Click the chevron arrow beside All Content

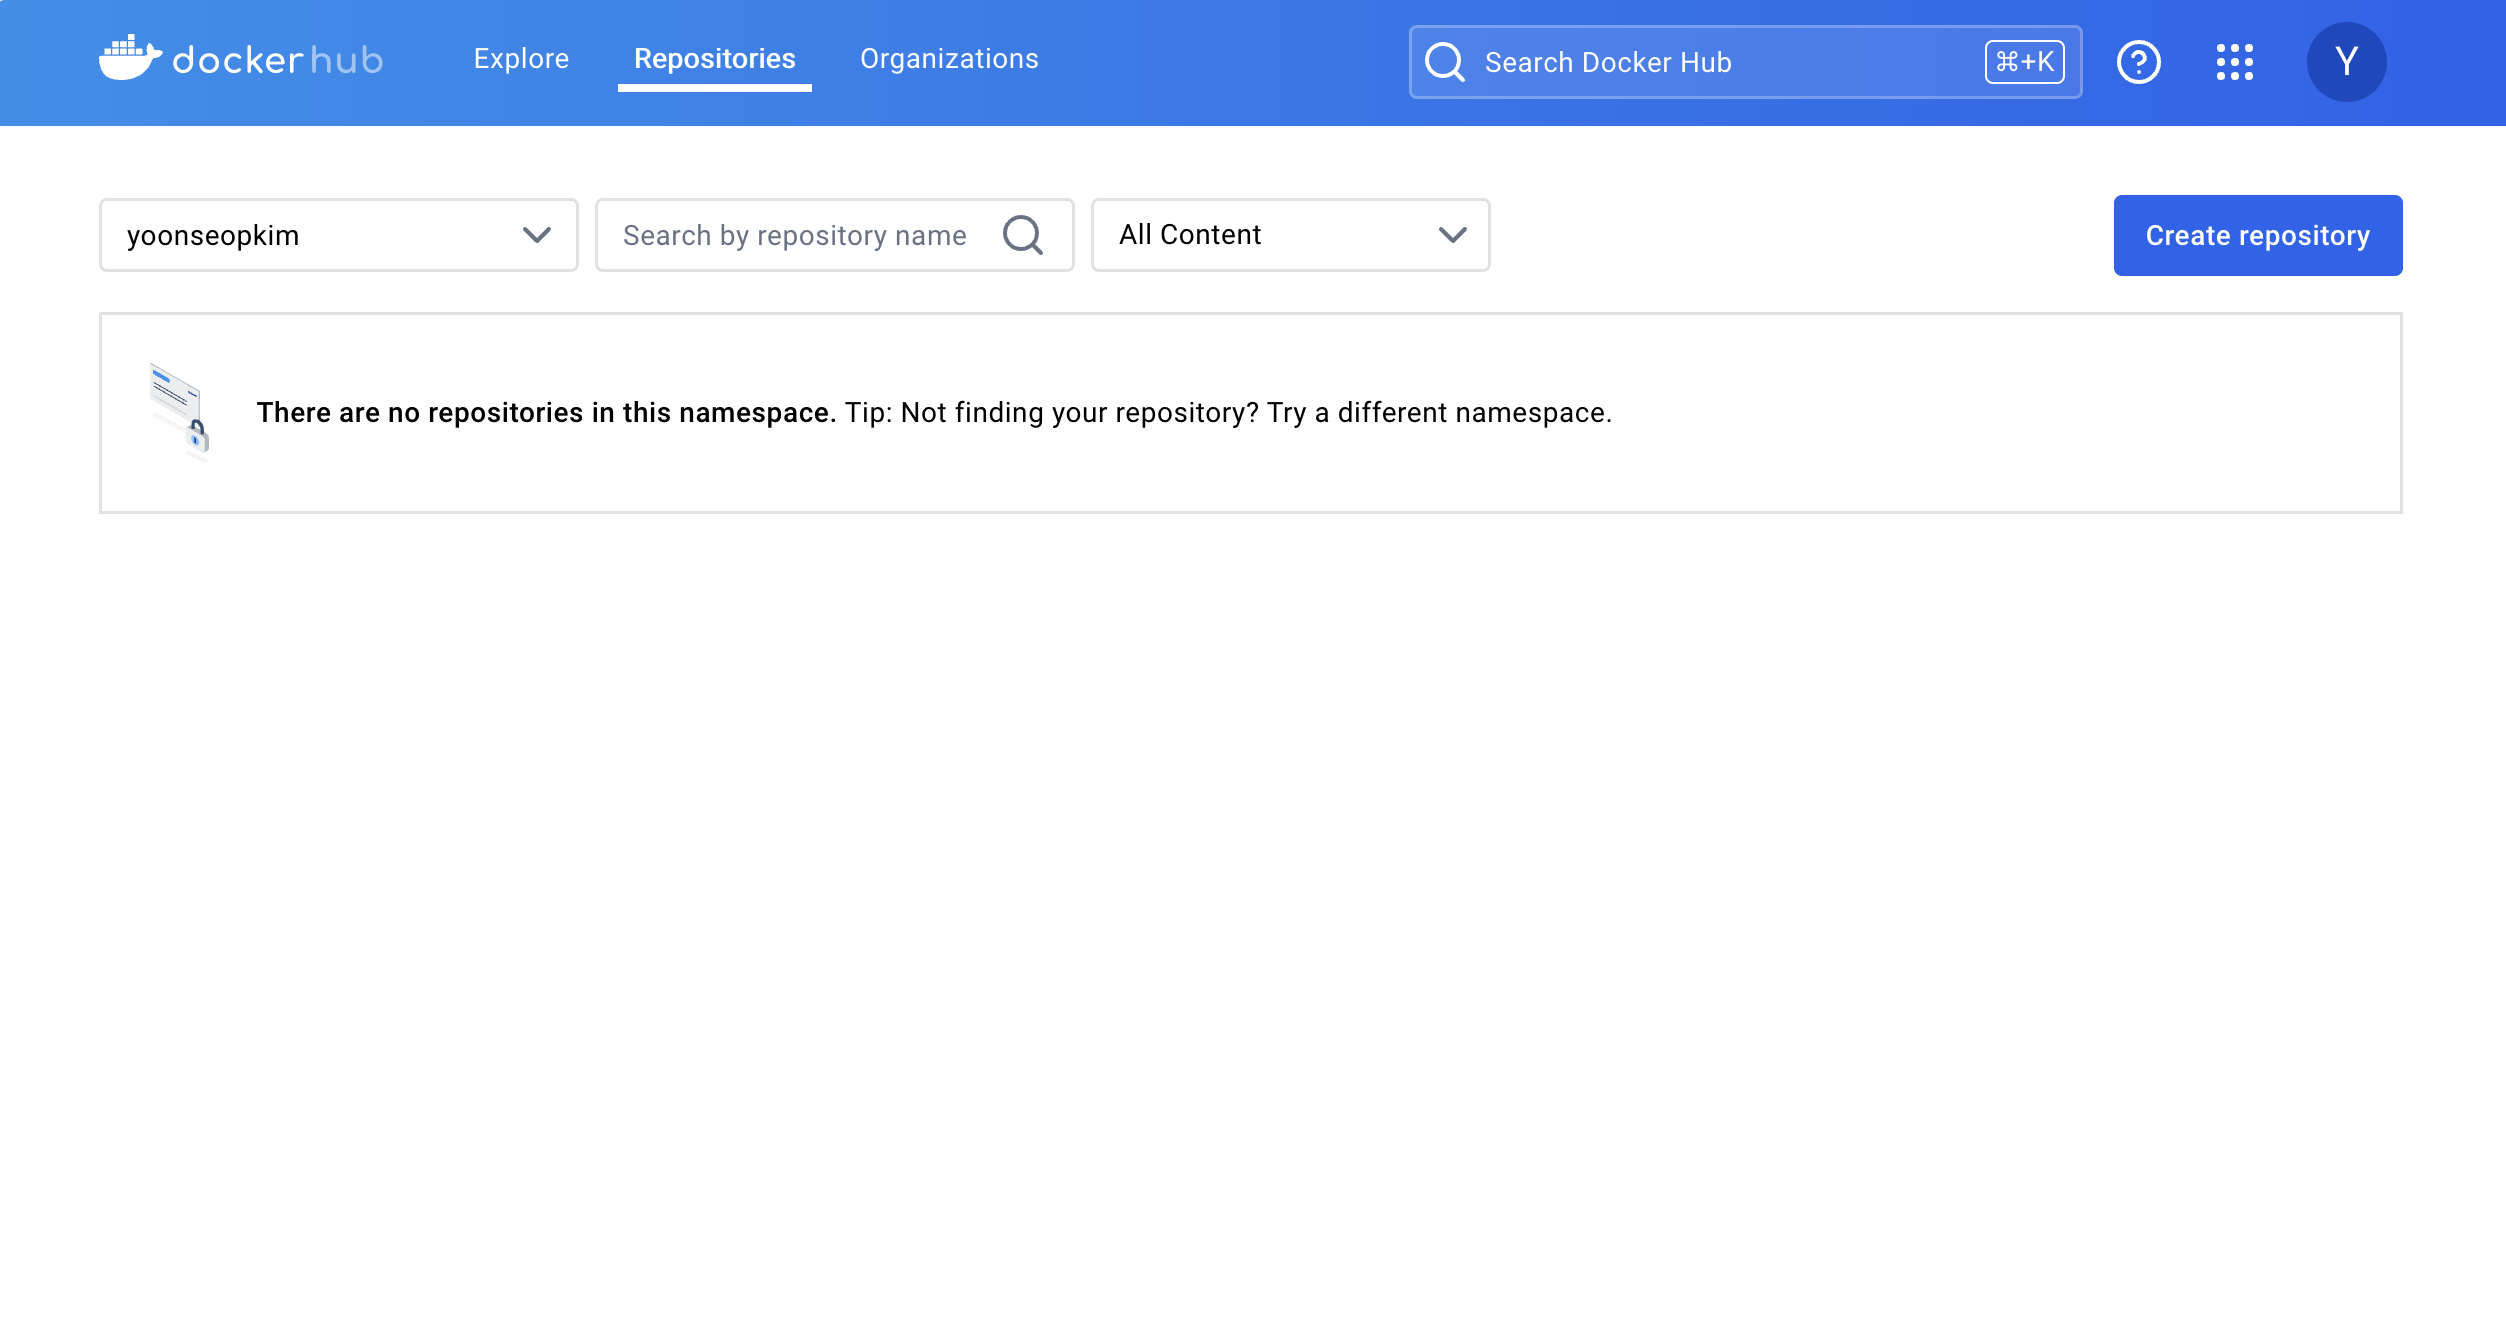pyautogui.click(x=1452, y=235)
